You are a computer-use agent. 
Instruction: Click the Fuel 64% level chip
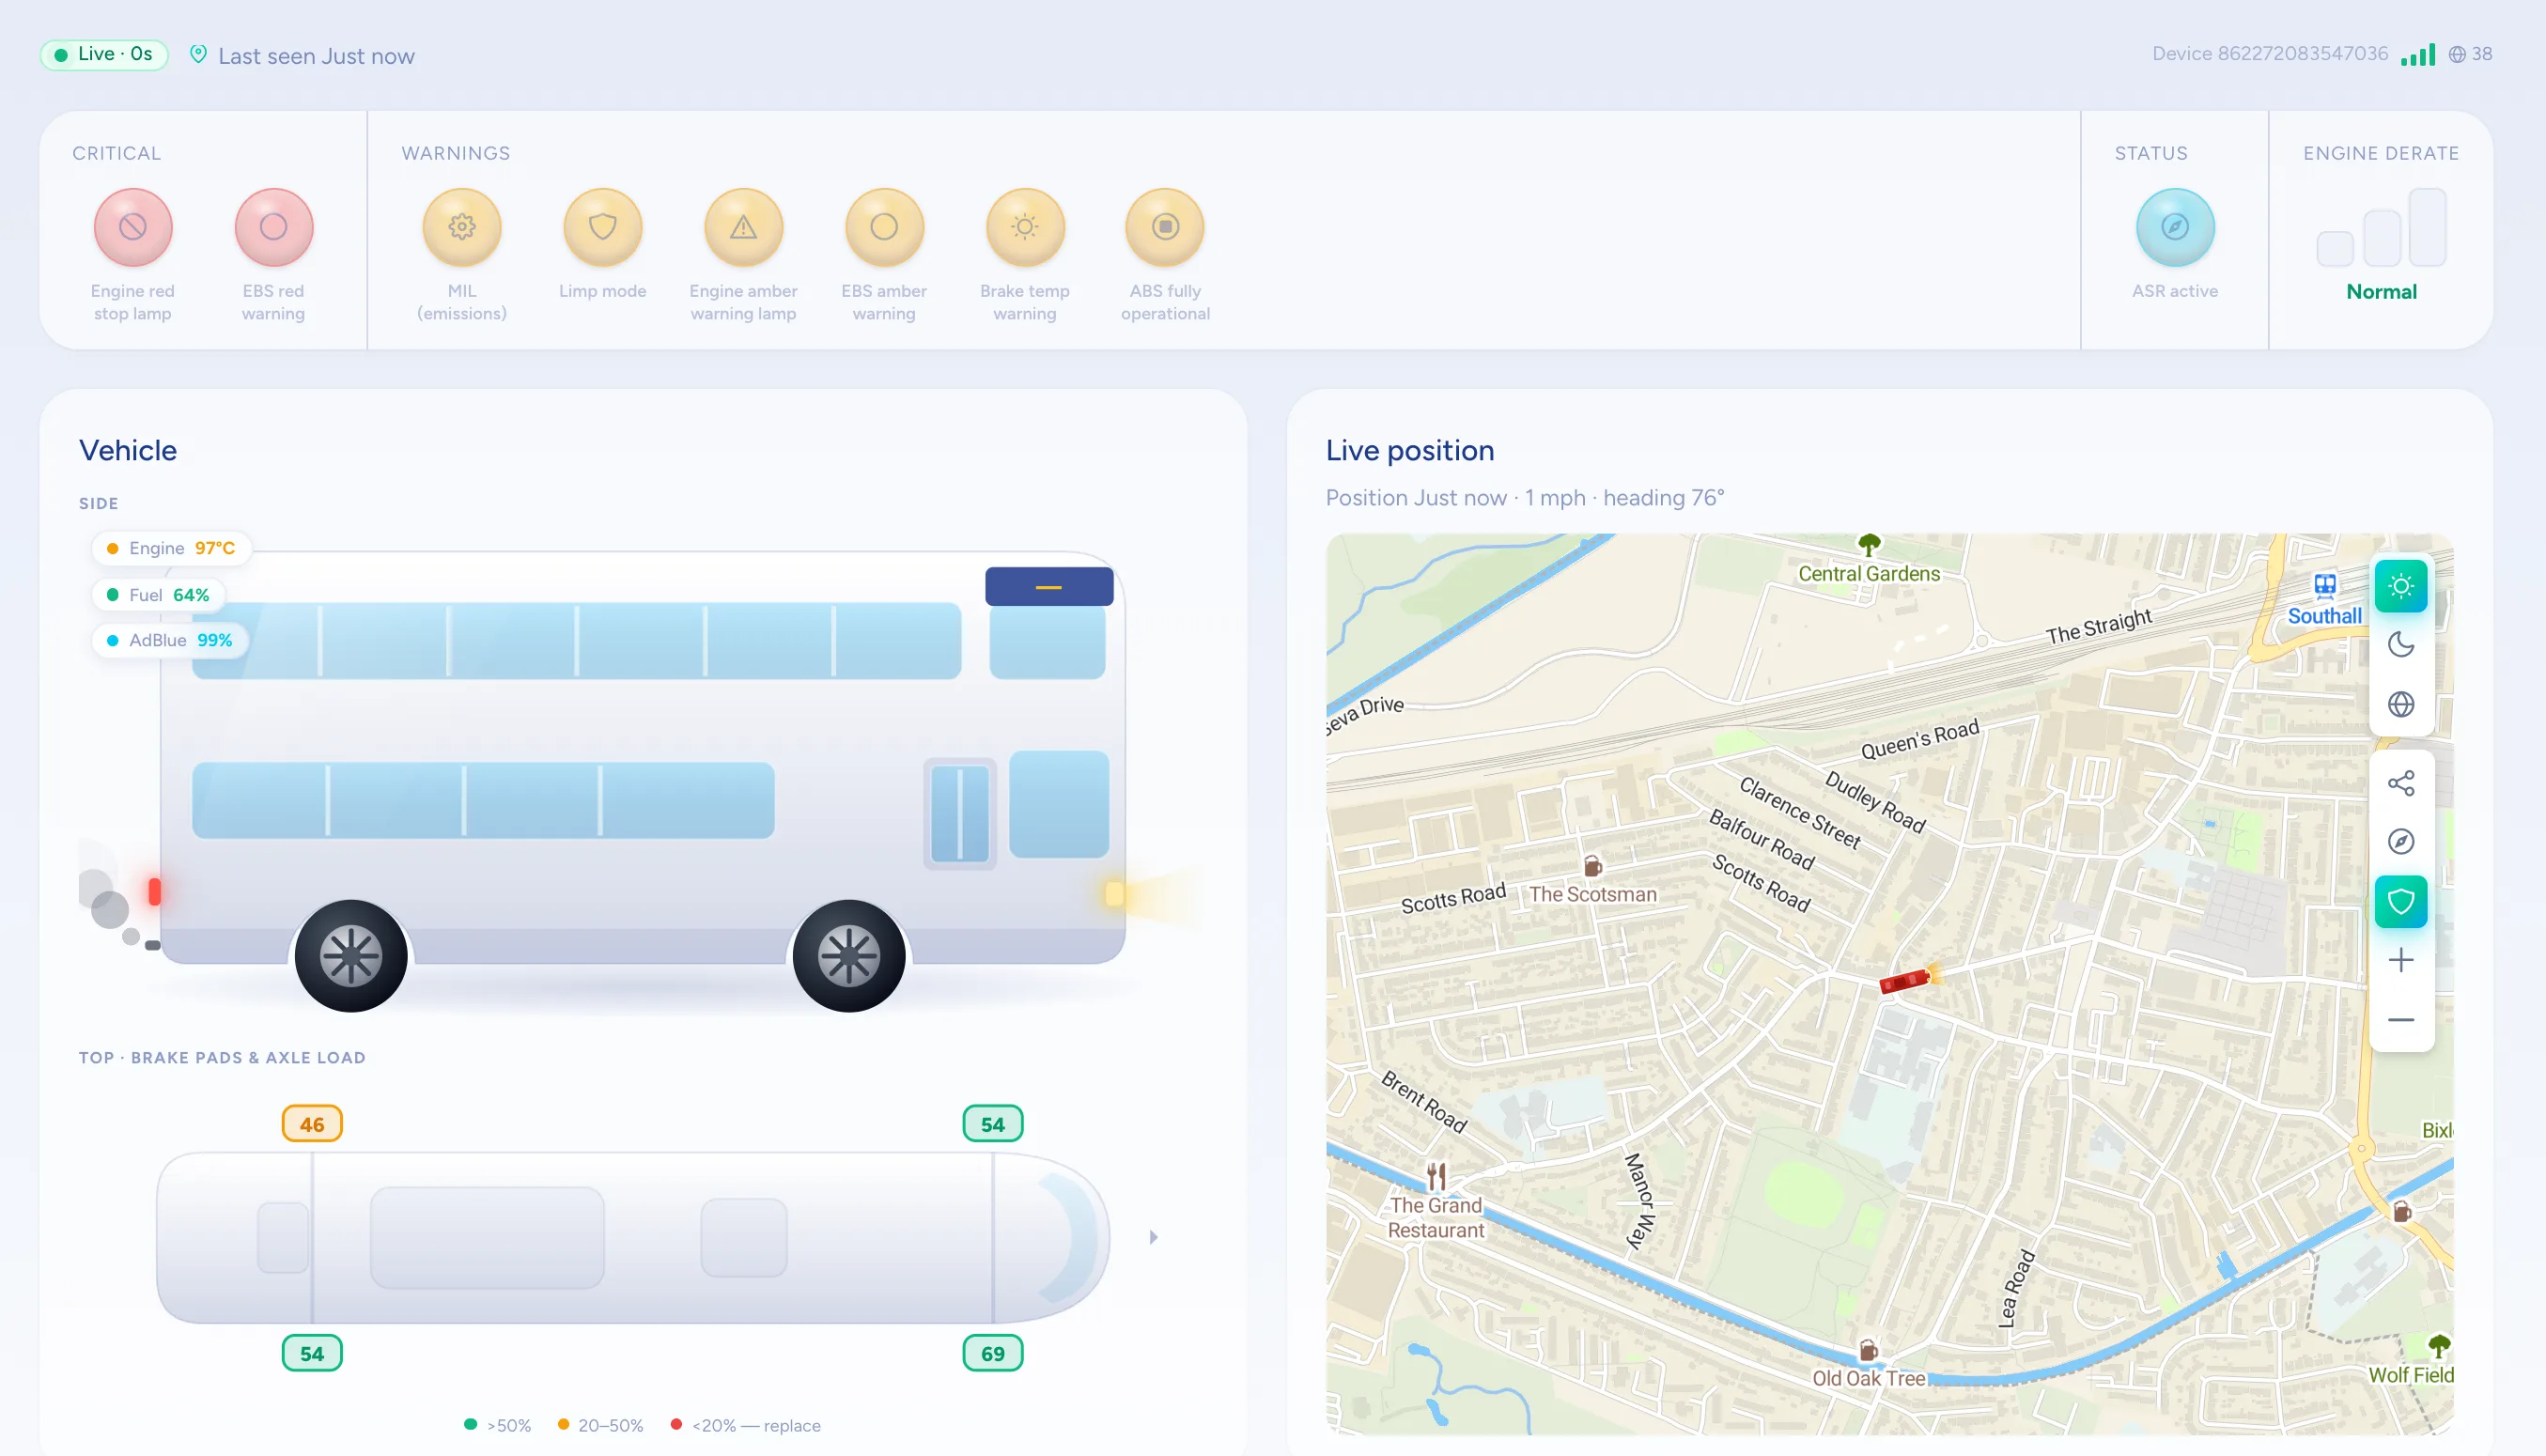click(158, 595)
